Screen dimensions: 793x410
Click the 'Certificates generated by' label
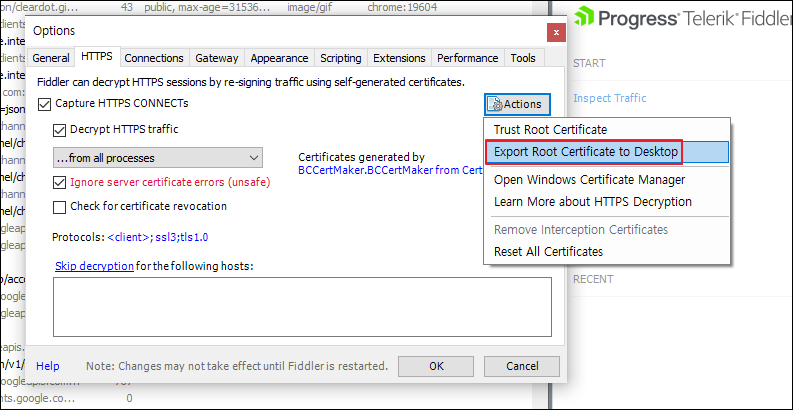361,157
